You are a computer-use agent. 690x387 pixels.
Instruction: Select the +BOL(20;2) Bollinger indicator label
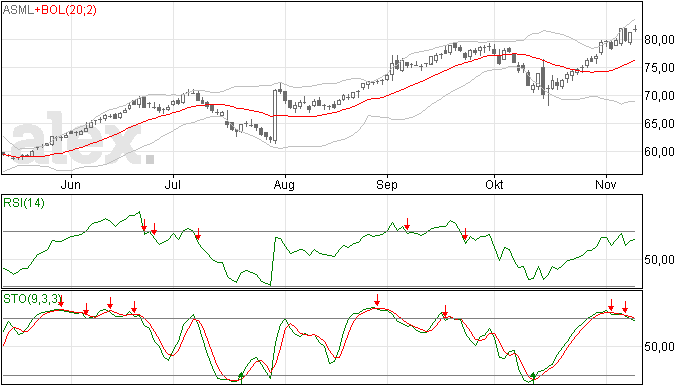click(65, 10)
